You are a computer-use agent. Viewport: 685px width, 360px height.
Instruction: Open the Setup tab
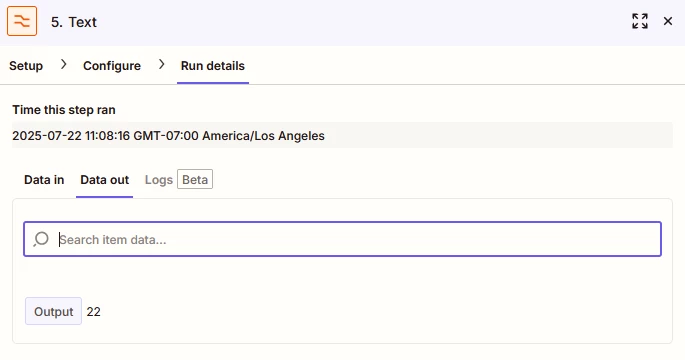point(26,66)
